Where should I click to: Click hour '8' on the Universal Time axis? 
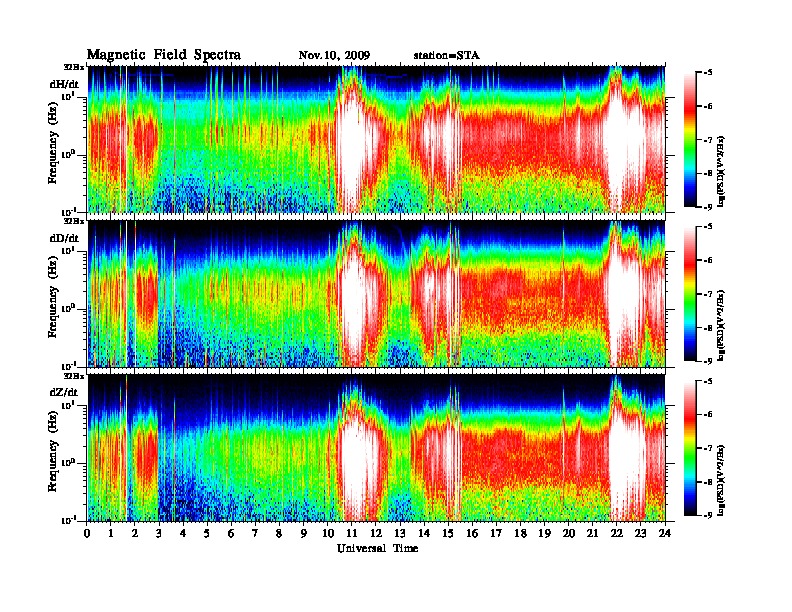click(279, 534)
